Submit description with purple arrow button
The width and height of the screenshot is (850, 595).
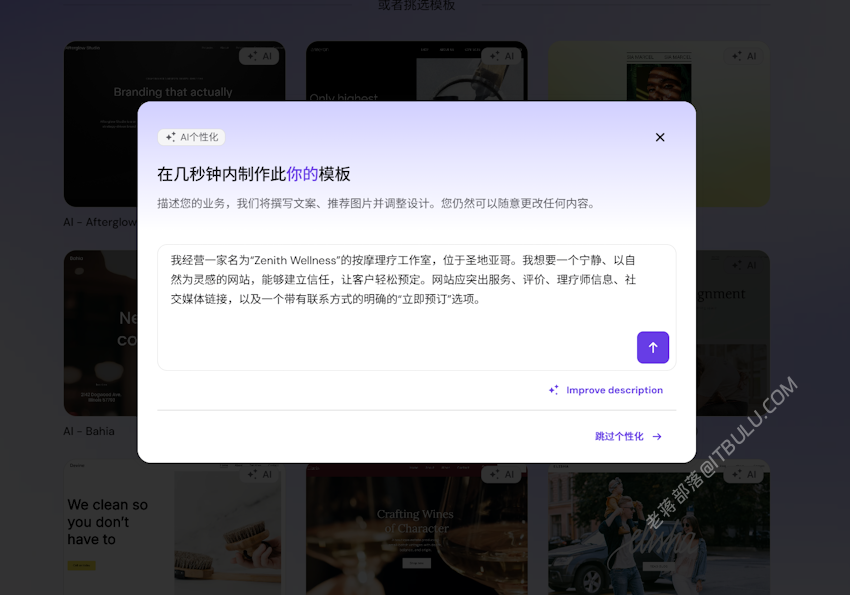pos(653,347)
